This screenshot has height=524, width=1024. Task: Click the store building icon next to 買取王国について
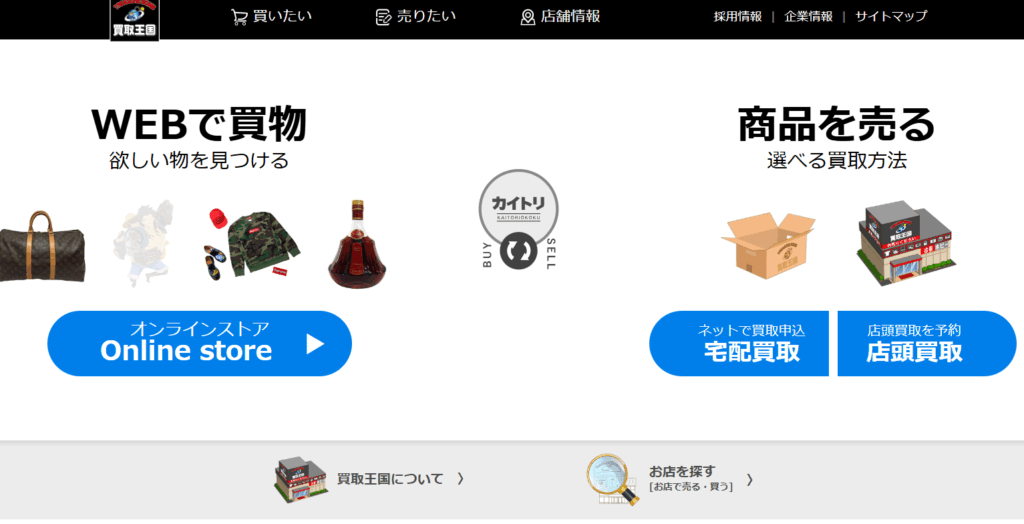click(300, 479)
